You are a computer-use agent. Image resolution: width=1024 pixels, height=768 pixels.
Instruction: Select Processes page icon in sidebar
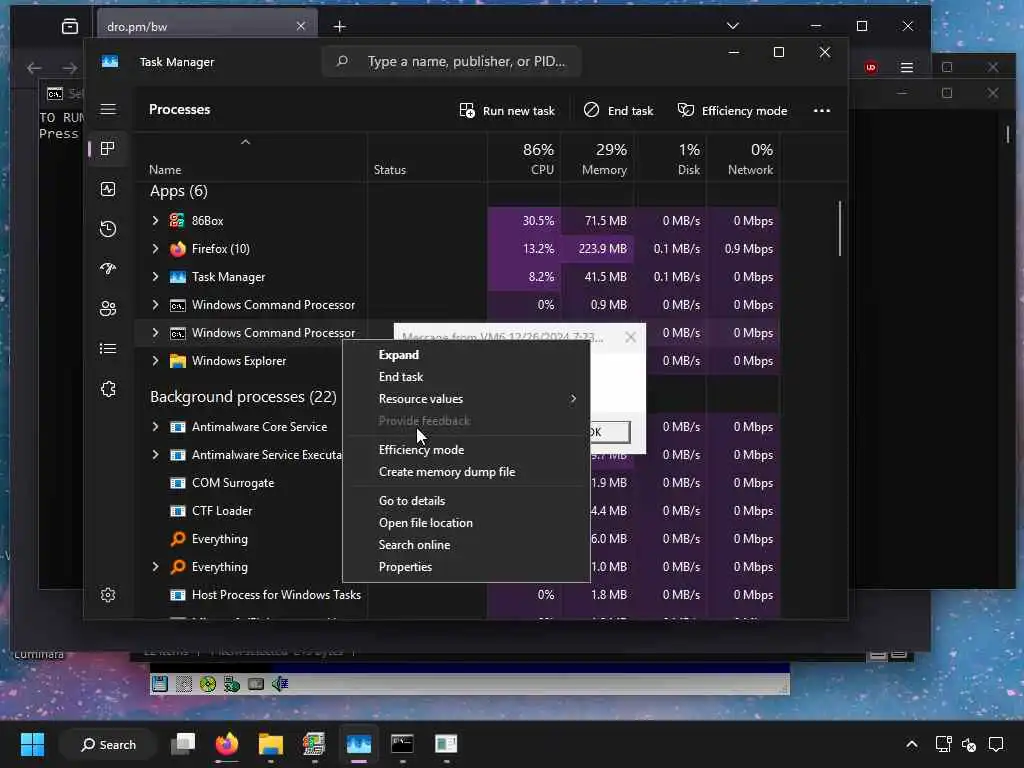coord(108,148)
